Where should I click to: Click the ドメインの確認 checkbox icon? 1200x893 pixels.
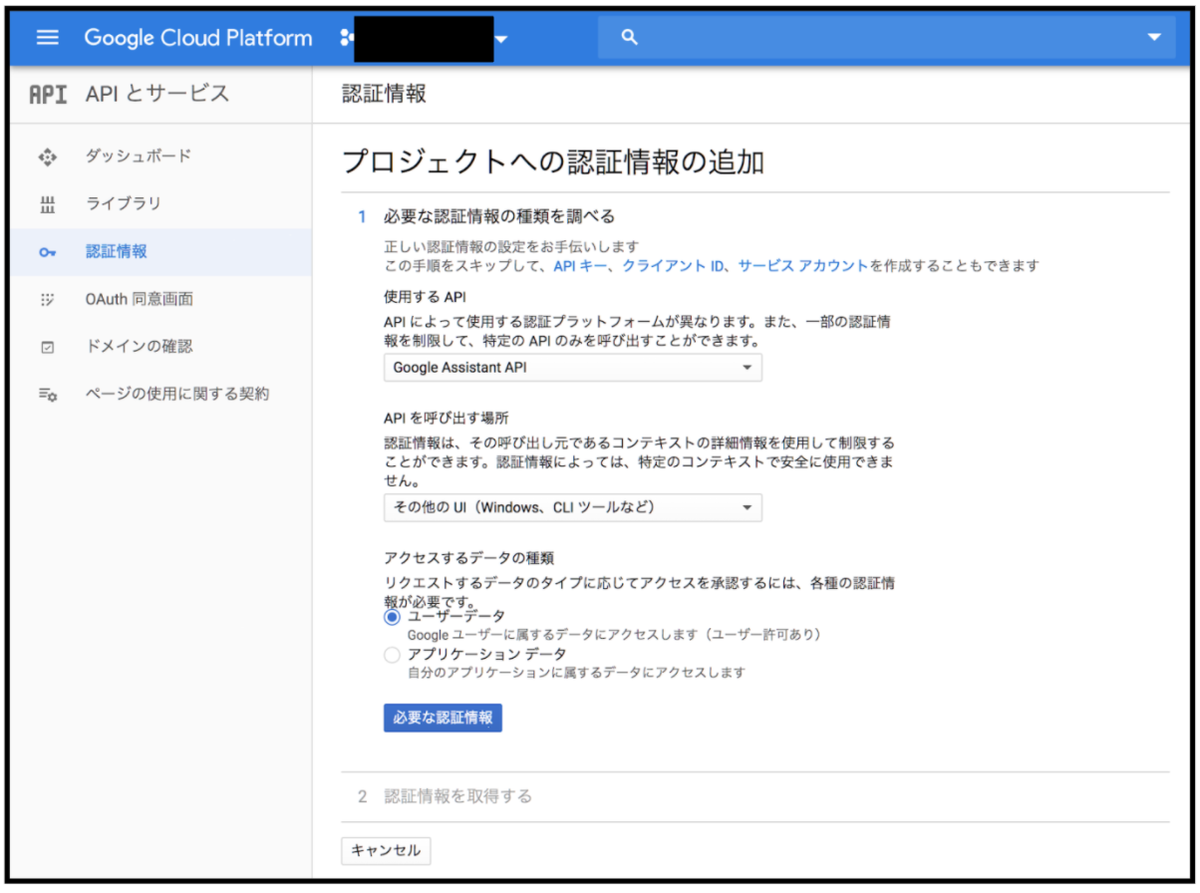[47, 348]
